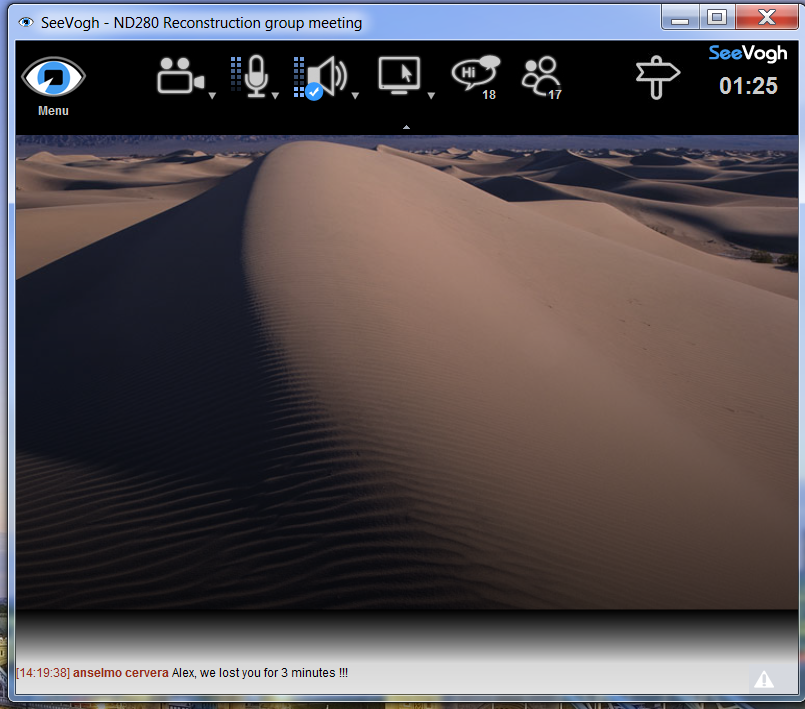Click the SeeVogh logo text

coord(748,54)
